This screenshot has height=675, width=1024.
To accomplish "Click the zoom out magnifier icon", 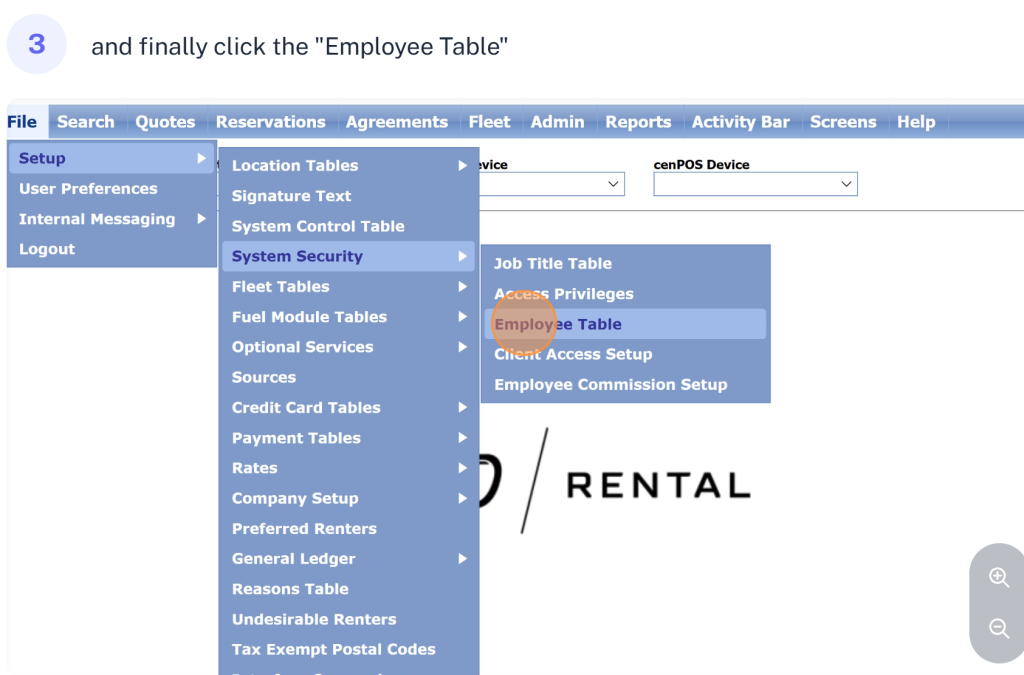I will (998, 628).
